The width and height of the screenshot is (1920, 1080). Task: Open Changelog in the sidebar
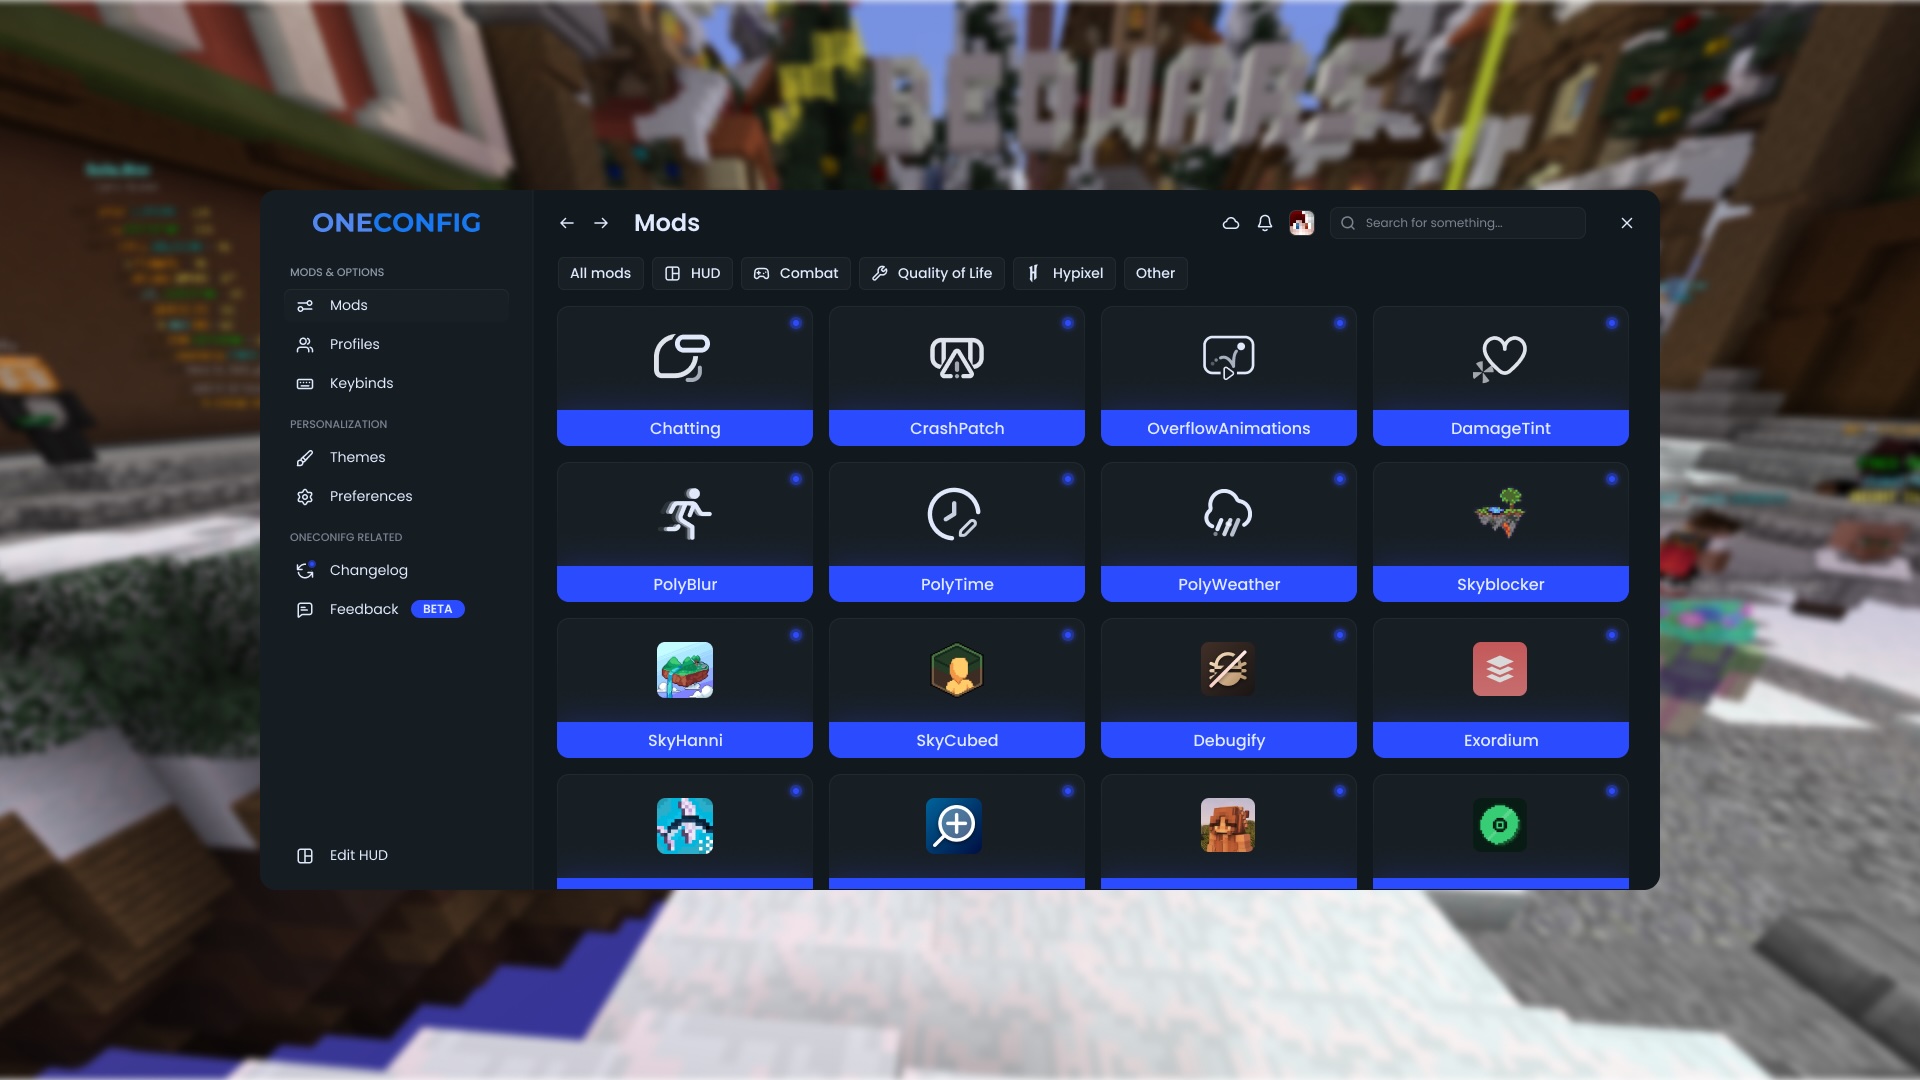pos(396,570)
